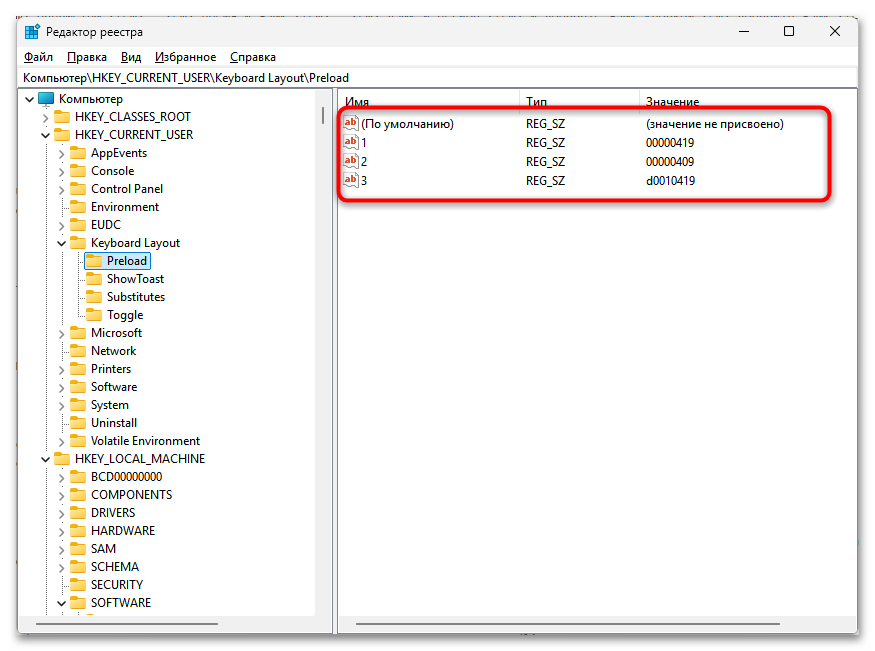Collapse the Компьютер root node
875x651 pixels.
pos(30,99)
